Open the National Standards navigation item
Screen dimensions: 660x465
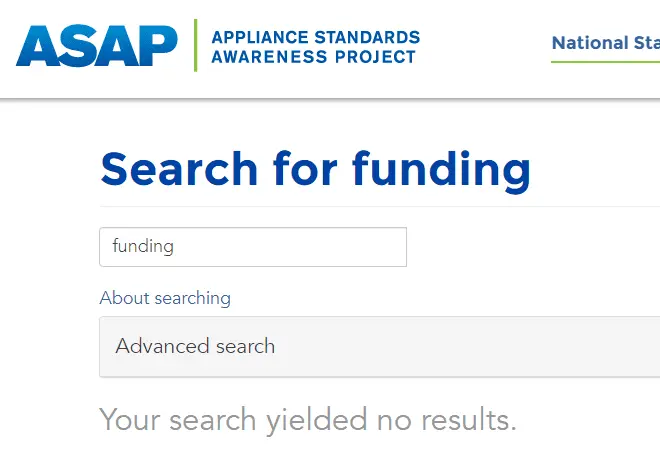click(605, 43)
